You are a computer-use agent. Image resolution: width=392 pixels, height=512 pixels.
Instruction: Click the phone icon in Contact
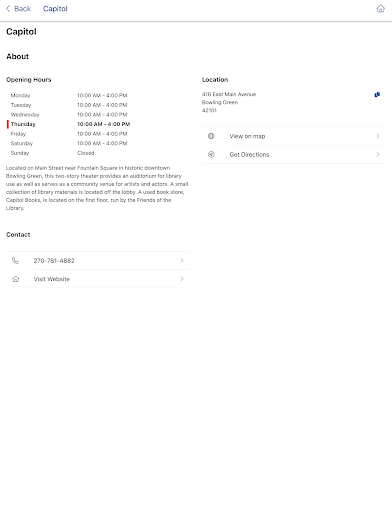coord(15,261)
